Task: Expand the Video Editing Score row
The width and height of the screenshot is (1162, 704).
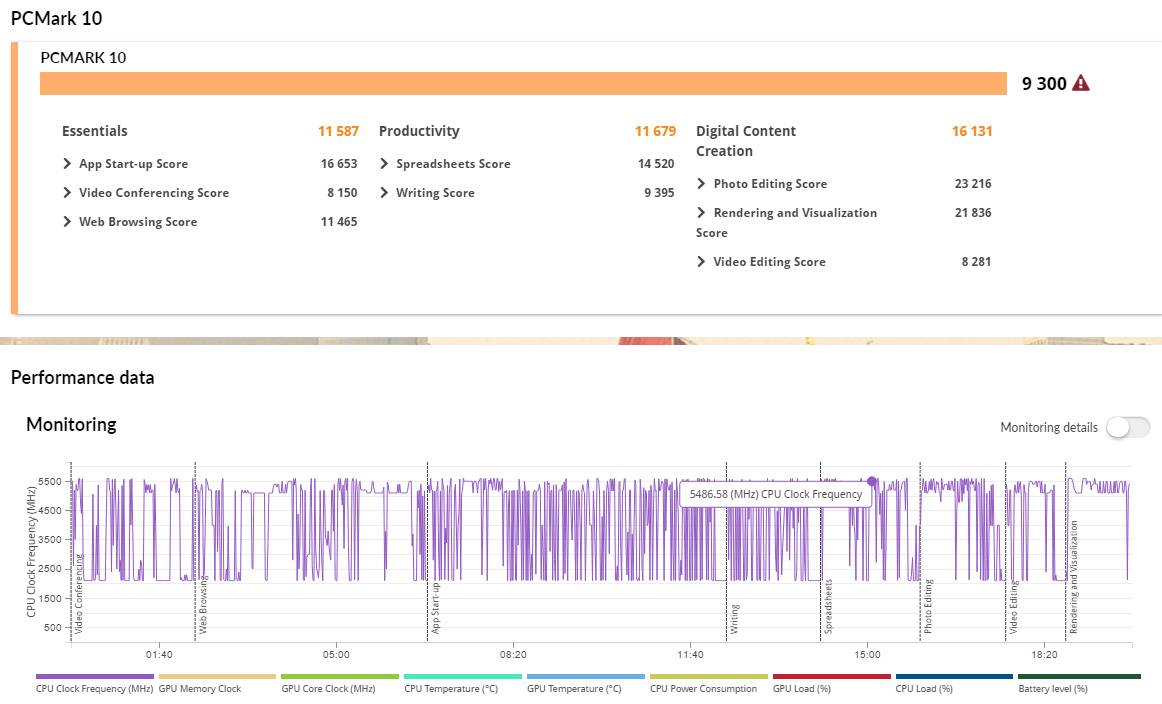Action: point(702,262)
